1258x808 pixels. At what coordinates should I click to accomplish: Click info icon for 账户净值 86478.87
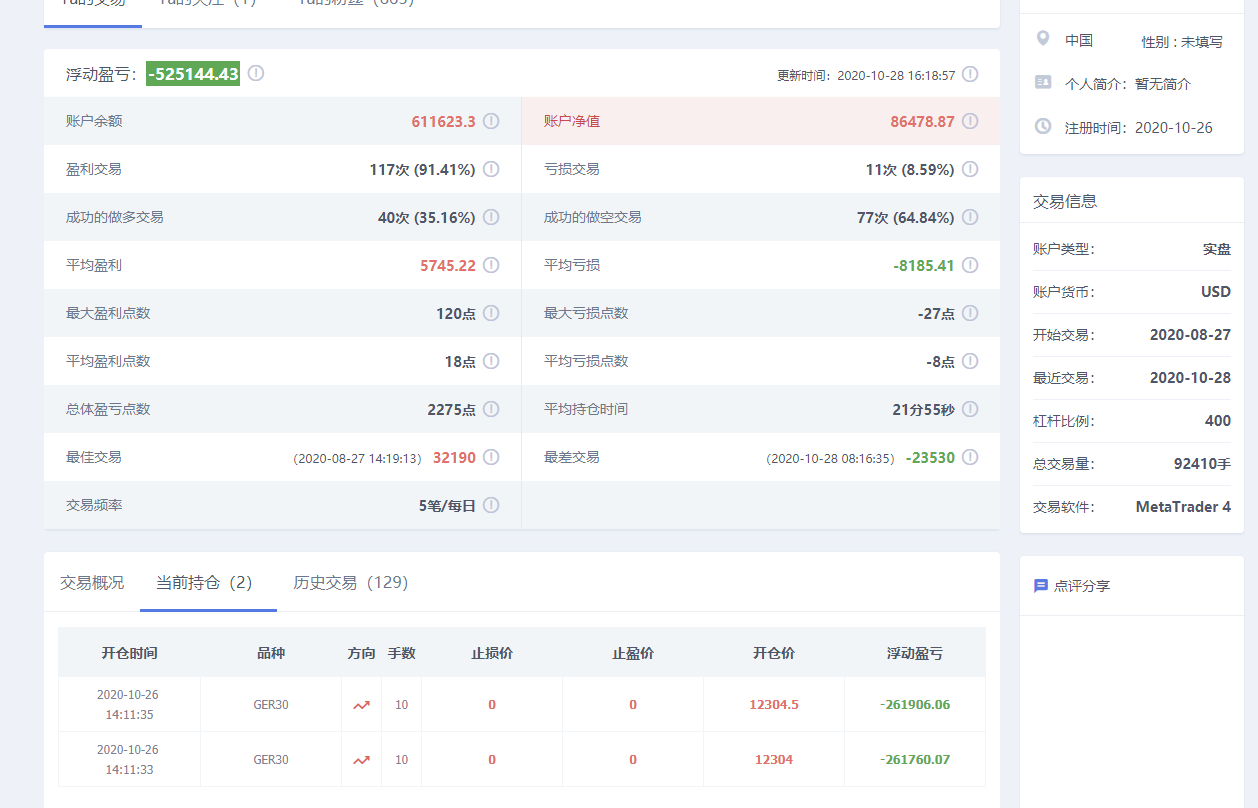970,121
